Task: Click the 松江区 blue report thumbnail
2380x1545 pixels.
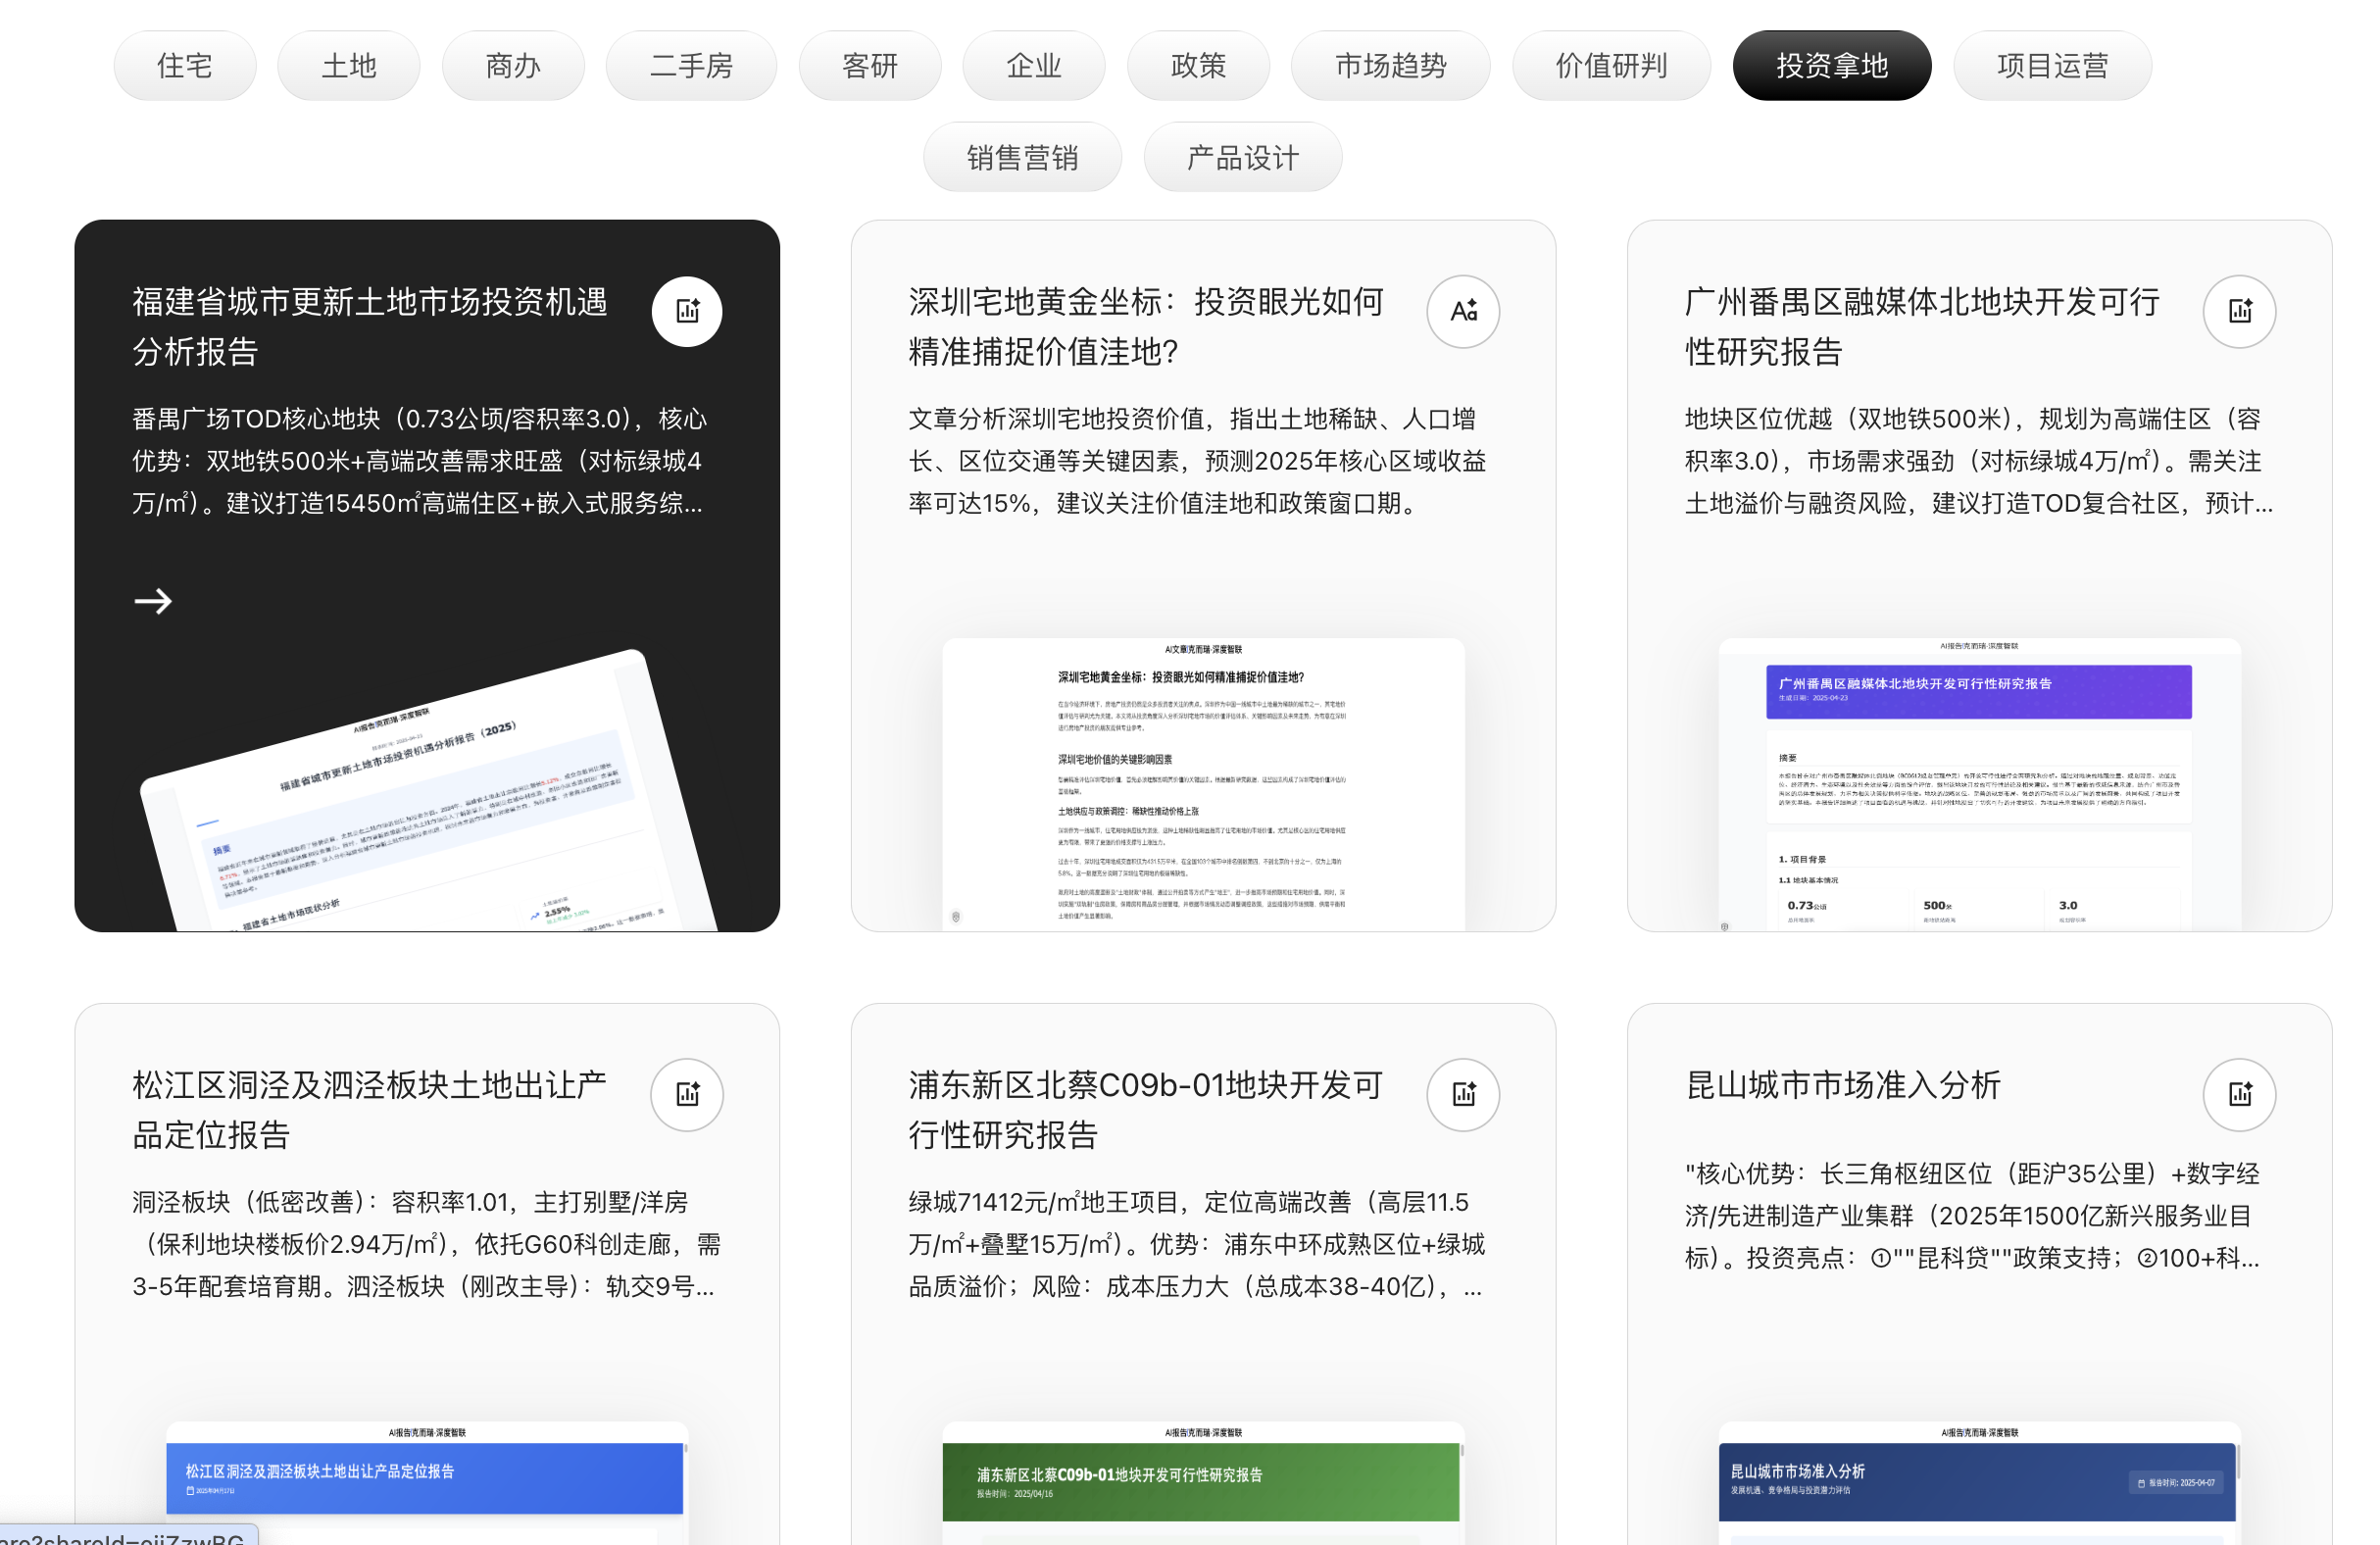Action: pyautogui.click(x=427, y=1482)
